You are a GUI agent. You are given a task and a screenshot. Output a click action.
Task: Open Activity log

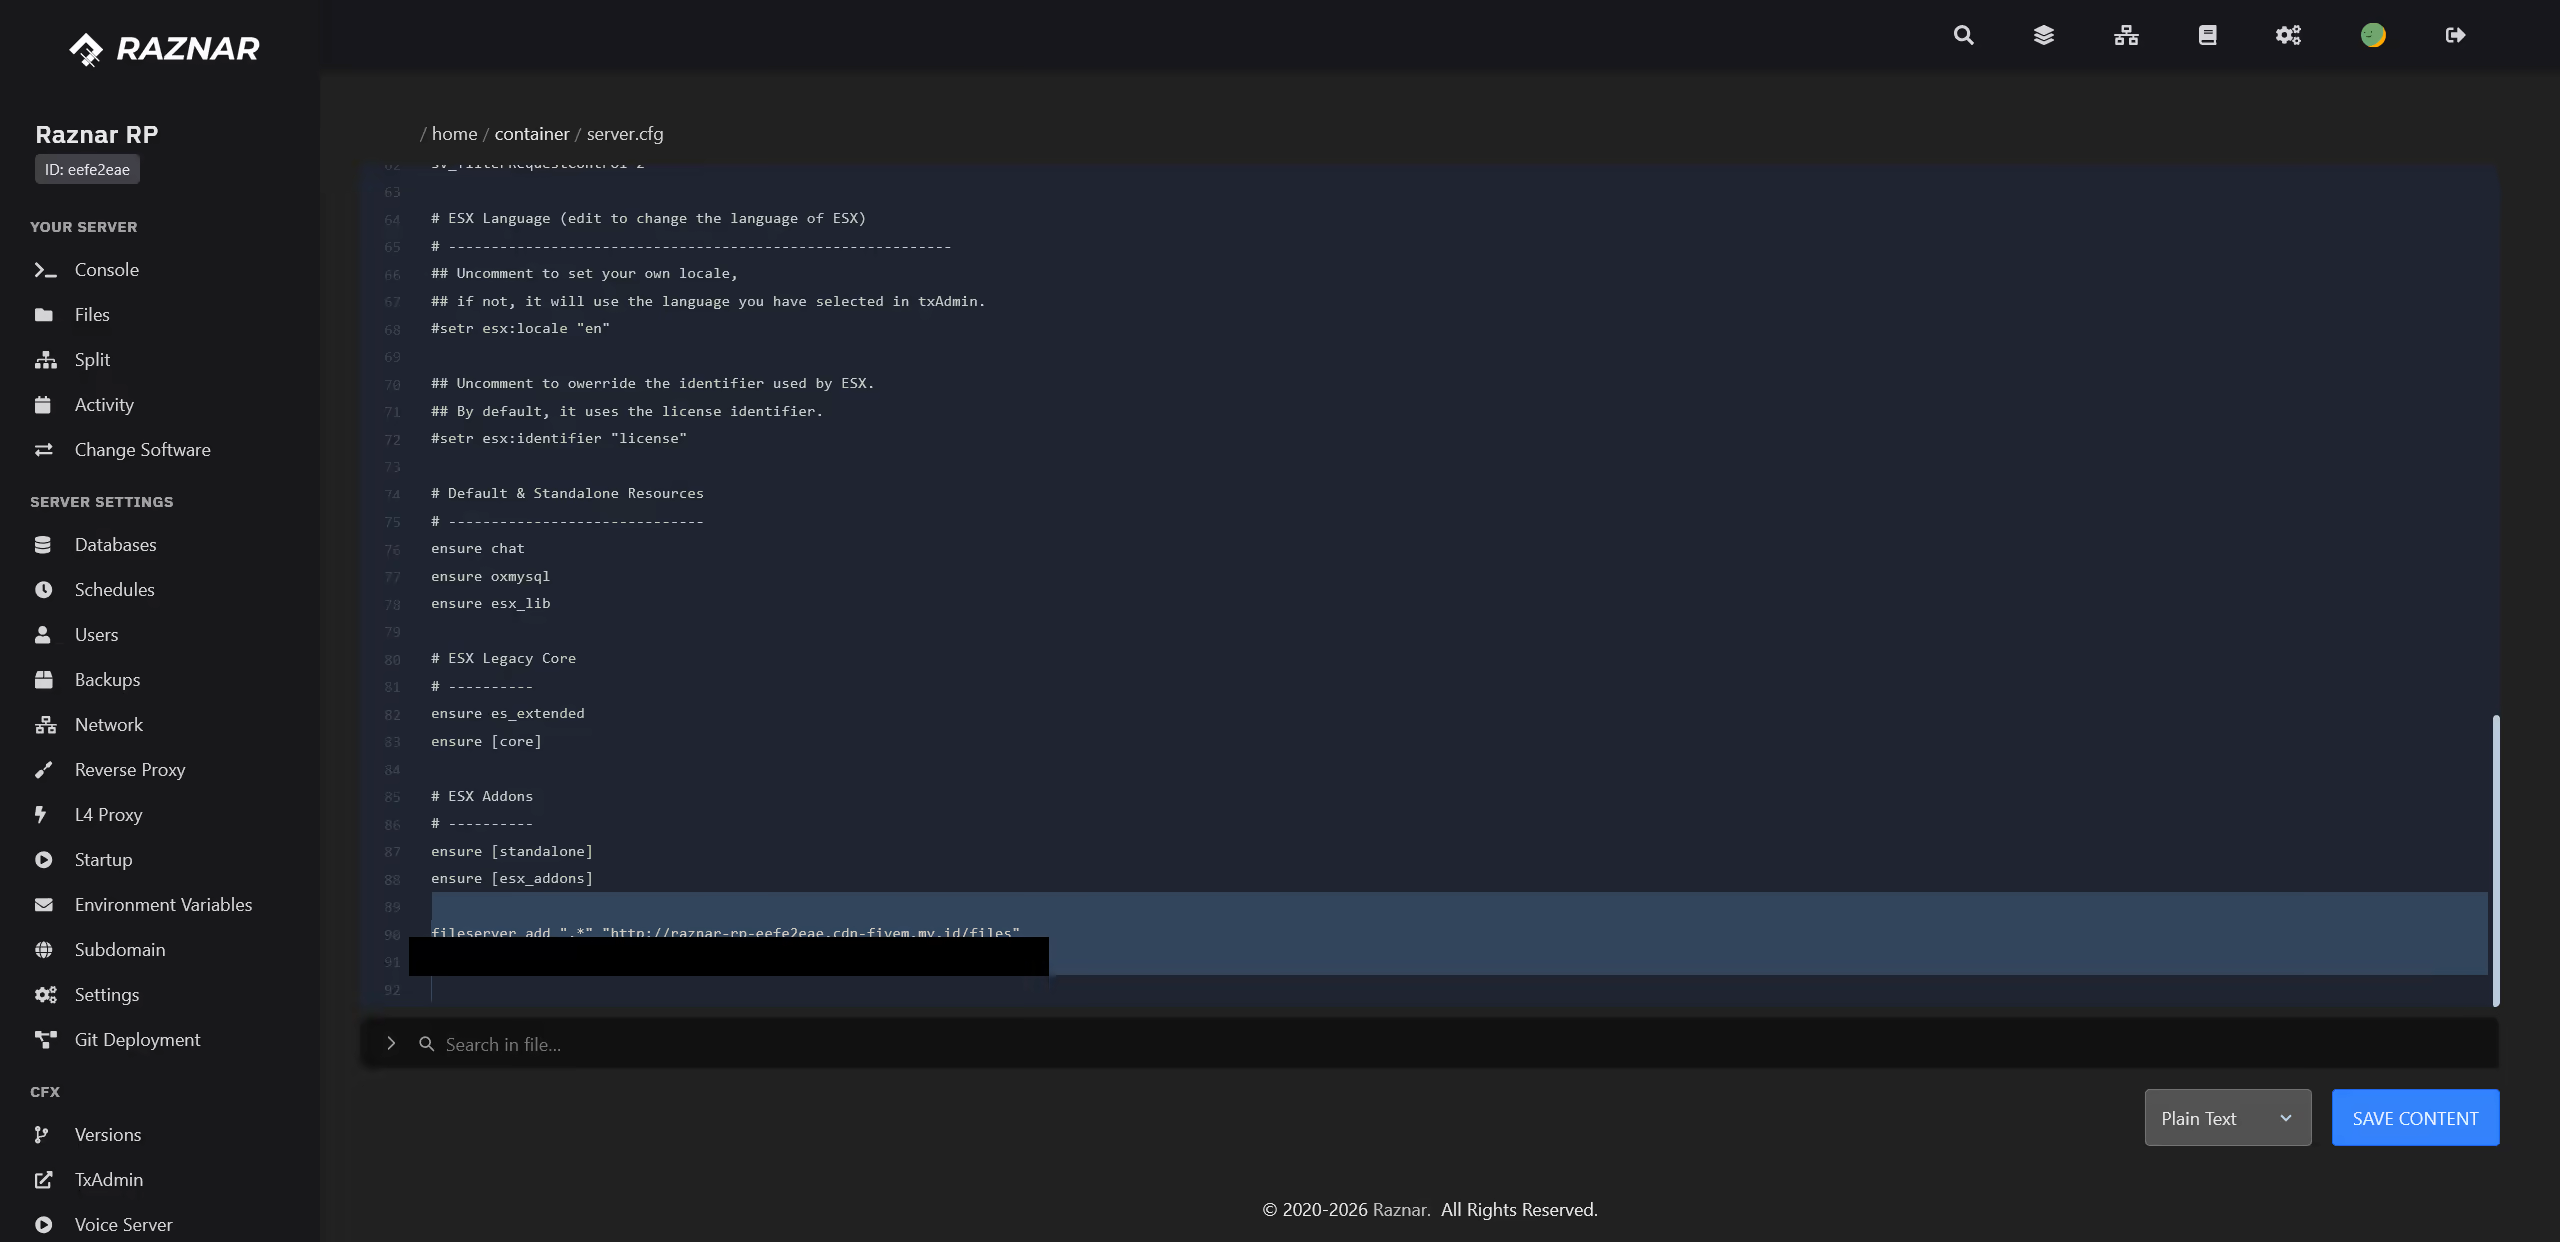[104, 404]
